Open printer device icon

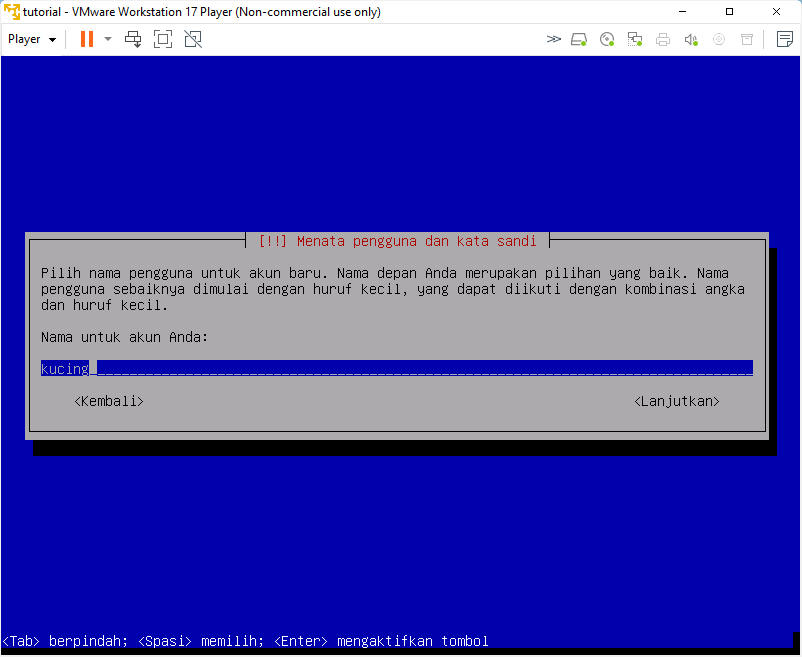[x=663, y=39]
